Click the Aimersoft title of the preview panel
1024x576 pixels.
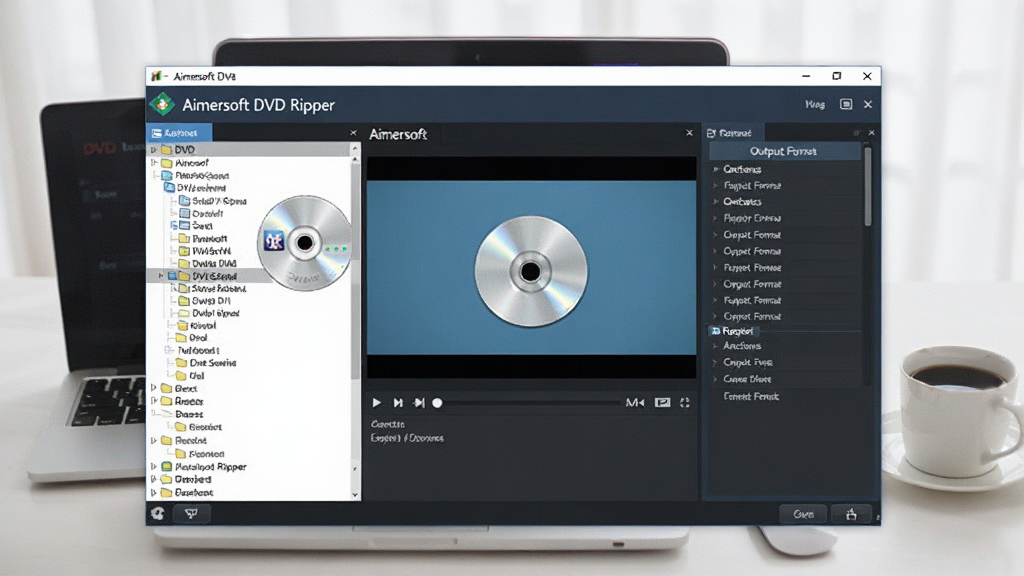point(398,134)
